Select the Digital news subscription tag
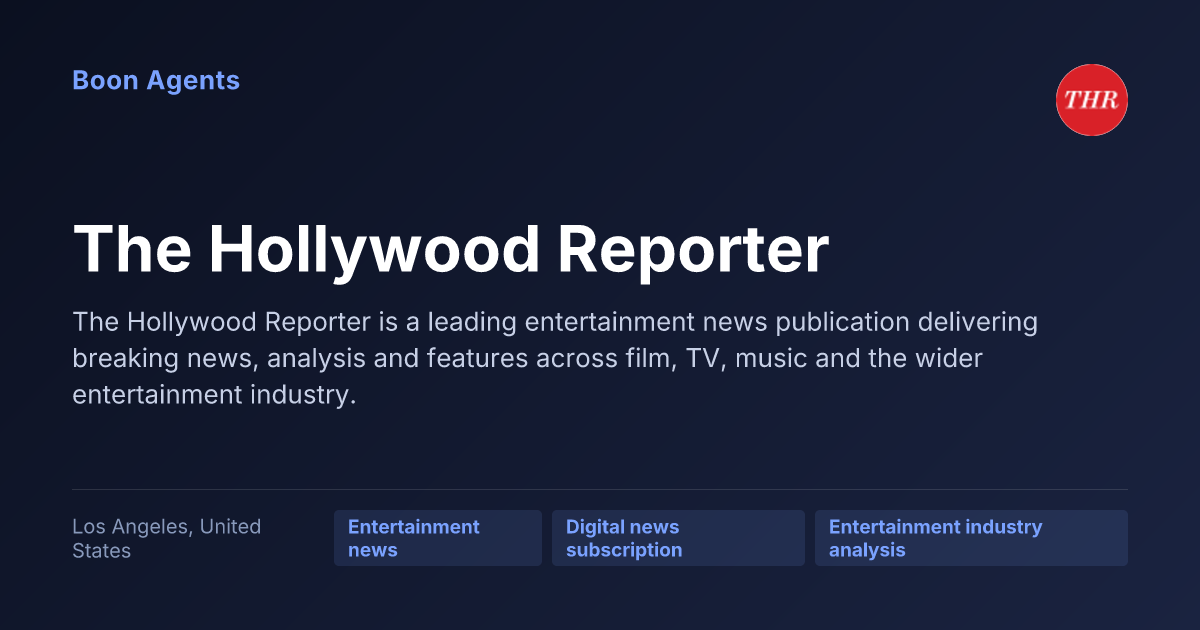1200x630 pixels. coord(678,538)
